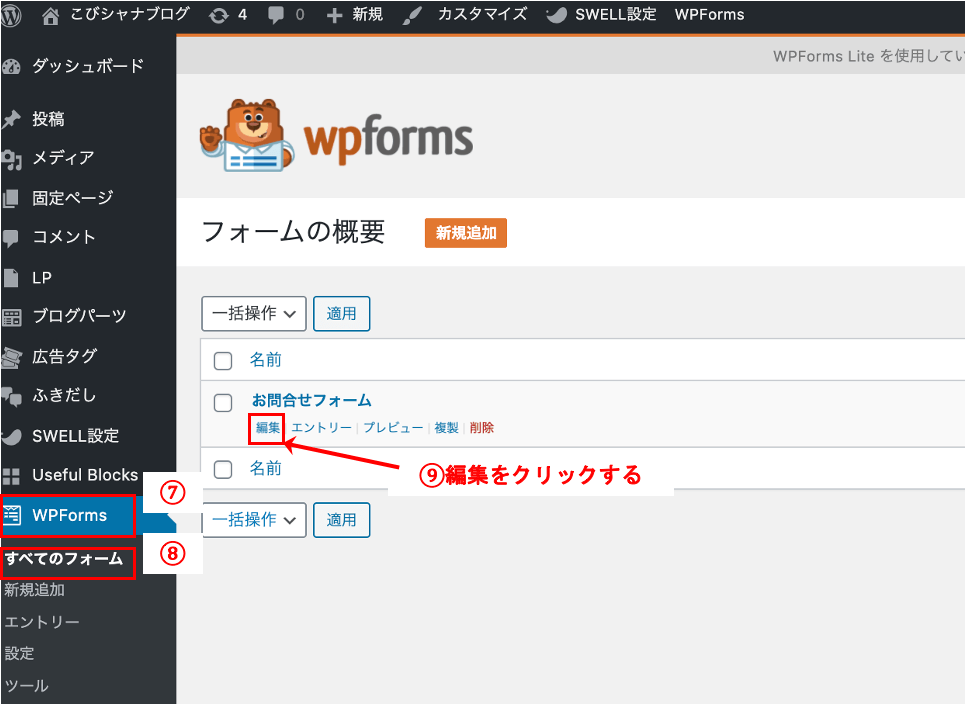Click the bottom 適用 button

click(x=341, y=520)
